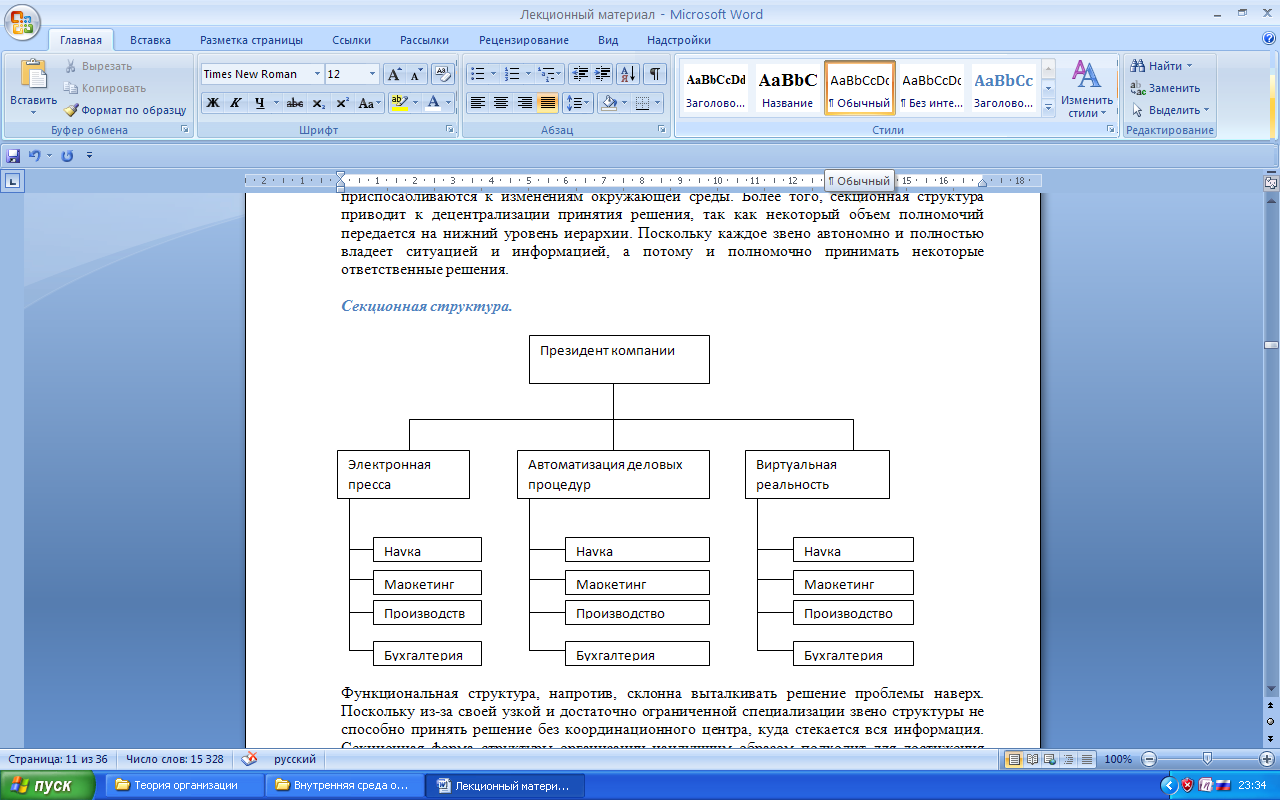Apply font color (A) swatch
1280x800 pixels.
tap(433, 102)
